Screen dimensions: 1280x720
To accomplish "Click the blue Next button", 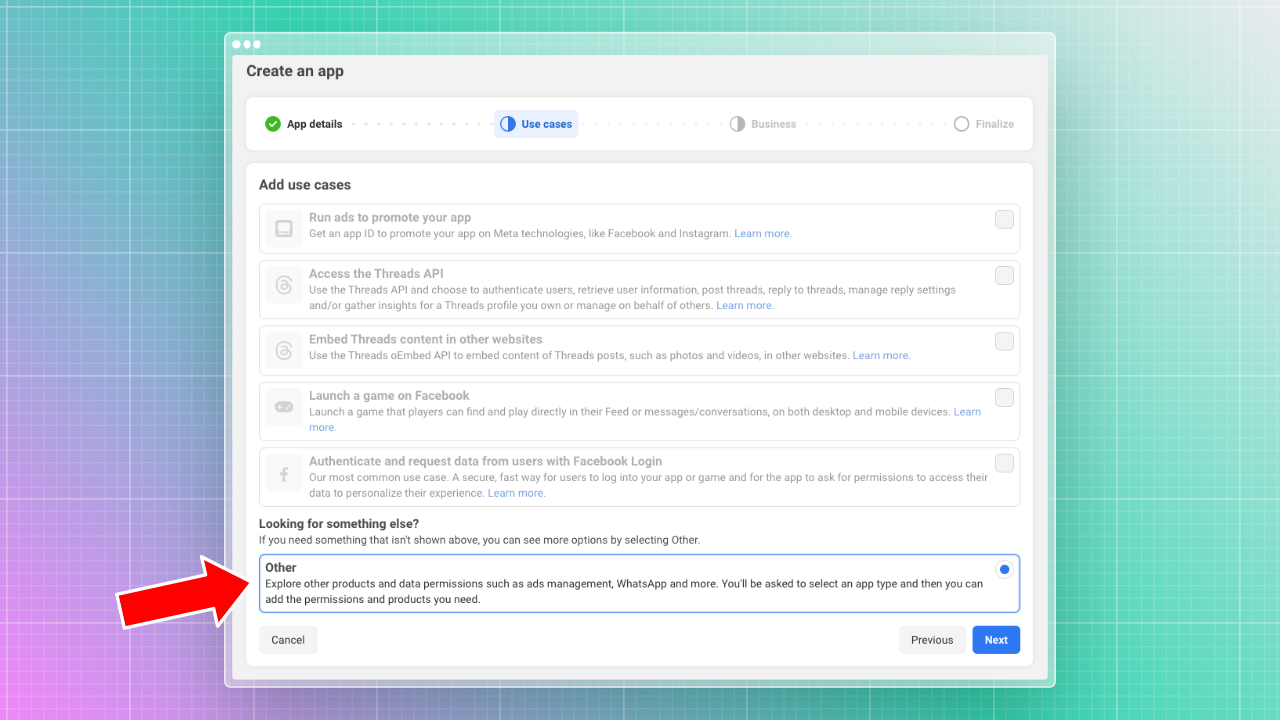I will 996,640.
